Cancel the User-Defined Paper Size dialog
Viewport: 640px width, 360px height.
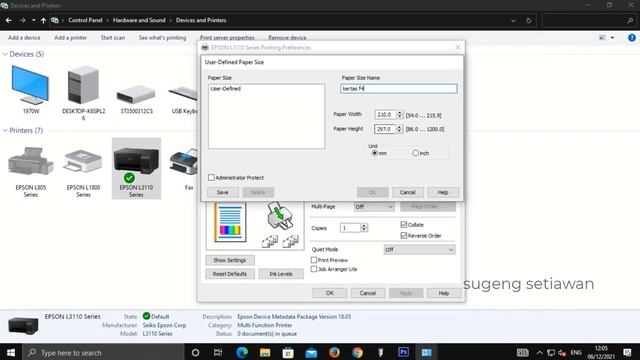(407, 192)
